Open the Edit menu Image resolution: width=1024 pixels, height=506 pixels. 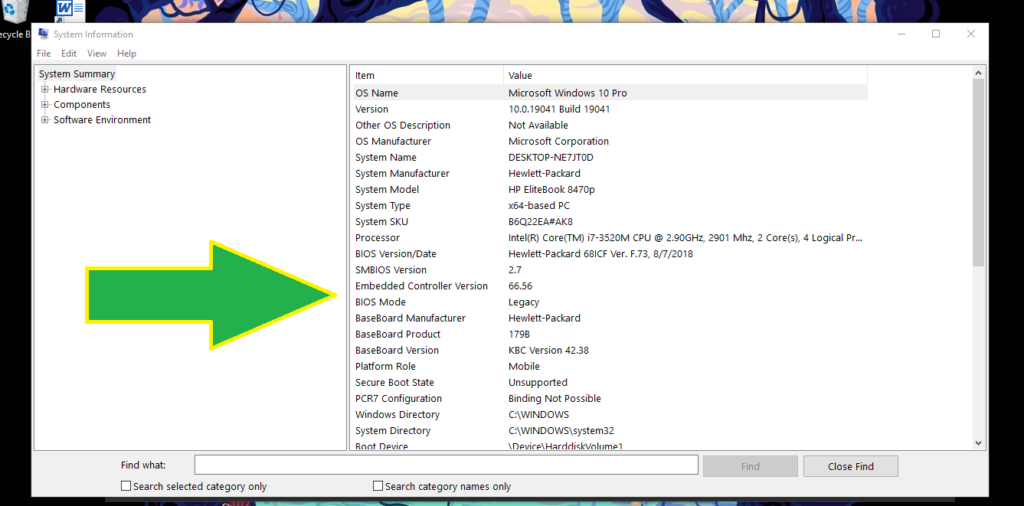[x=69, y=54]
